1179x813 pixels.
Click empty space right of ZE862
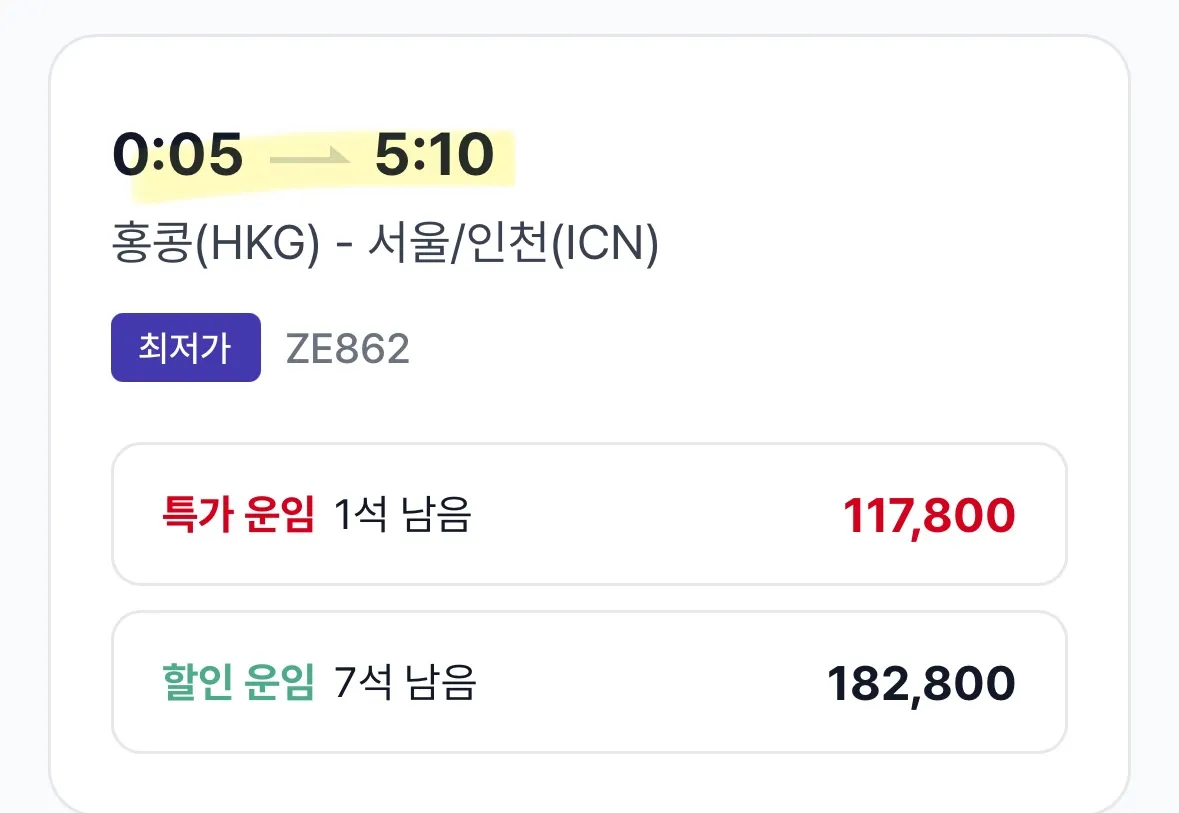tap(700, 349)
